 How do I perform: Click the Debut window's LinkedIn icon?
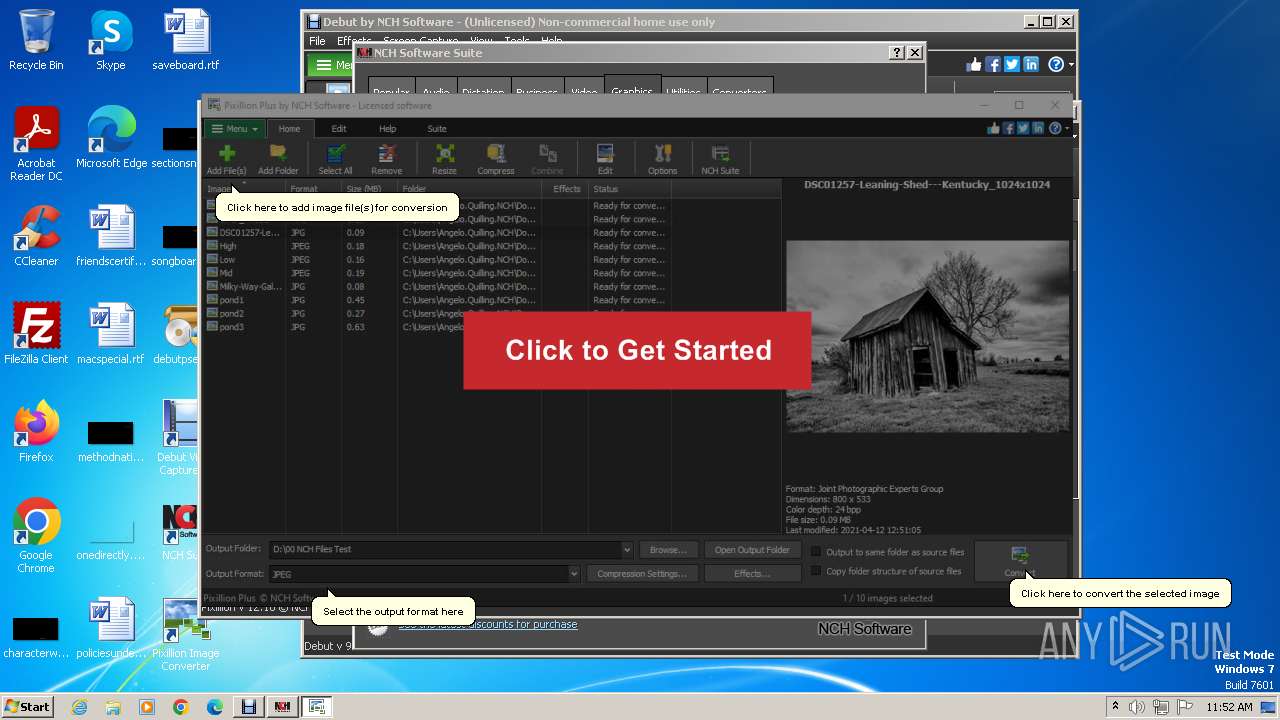(x=1031, y=64)
